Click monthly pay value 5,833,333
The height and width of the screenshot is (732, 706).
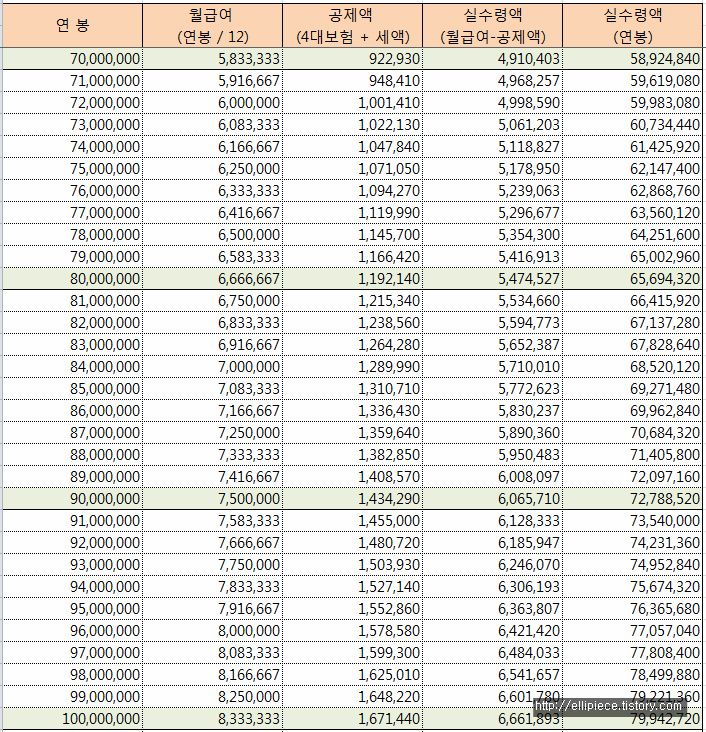[x=212, y=59]
